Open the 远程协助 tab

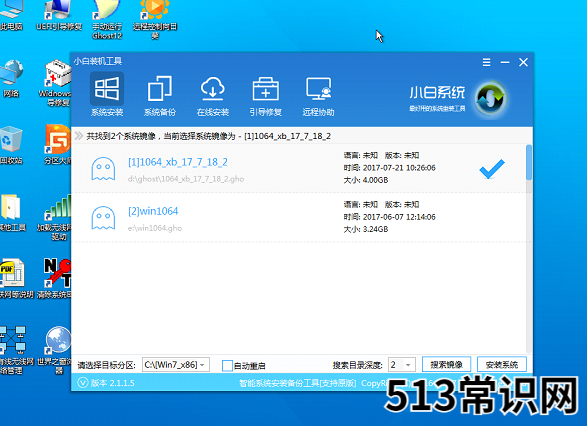tap(318, 96)
